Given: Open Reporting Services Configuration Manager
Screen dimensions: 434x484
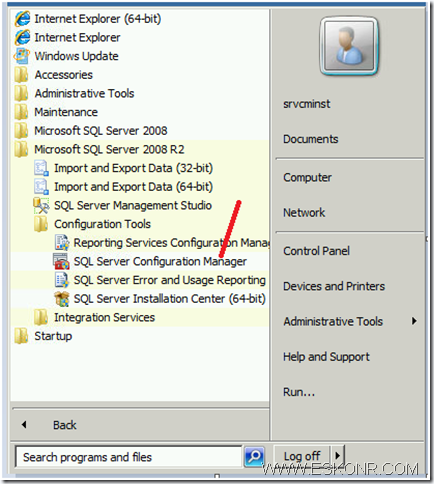Looking at the screenshot, I should point(171,243).
